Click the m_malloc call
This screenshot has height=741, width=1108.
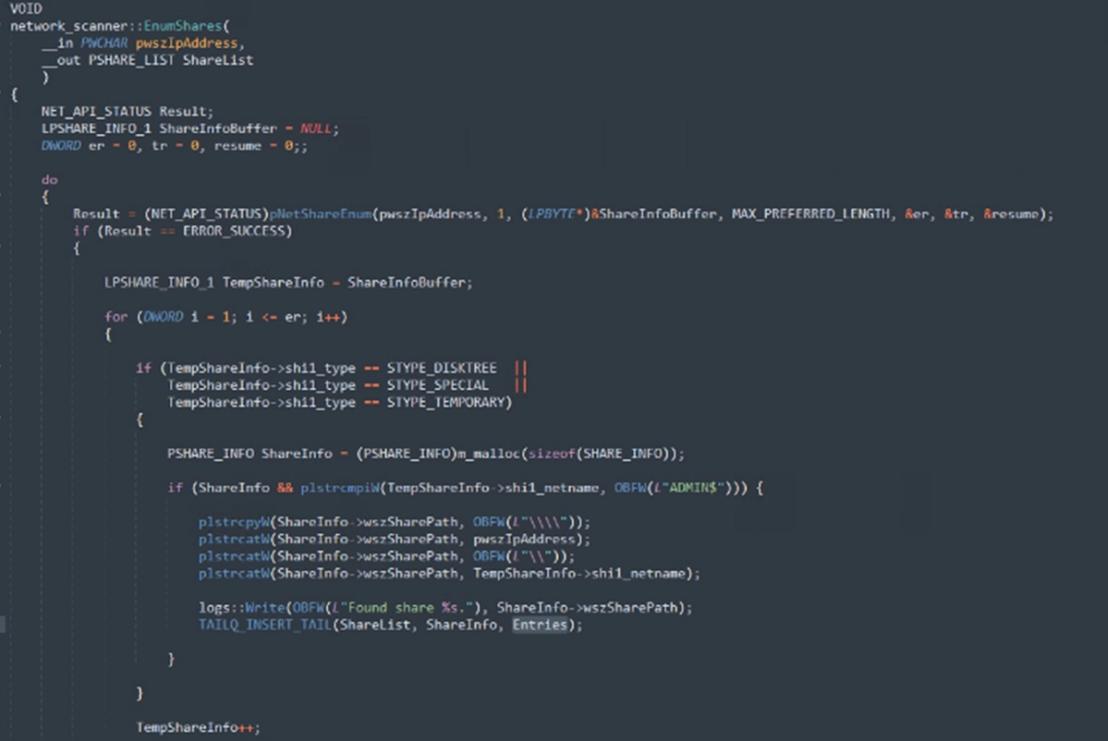point(489,454)
